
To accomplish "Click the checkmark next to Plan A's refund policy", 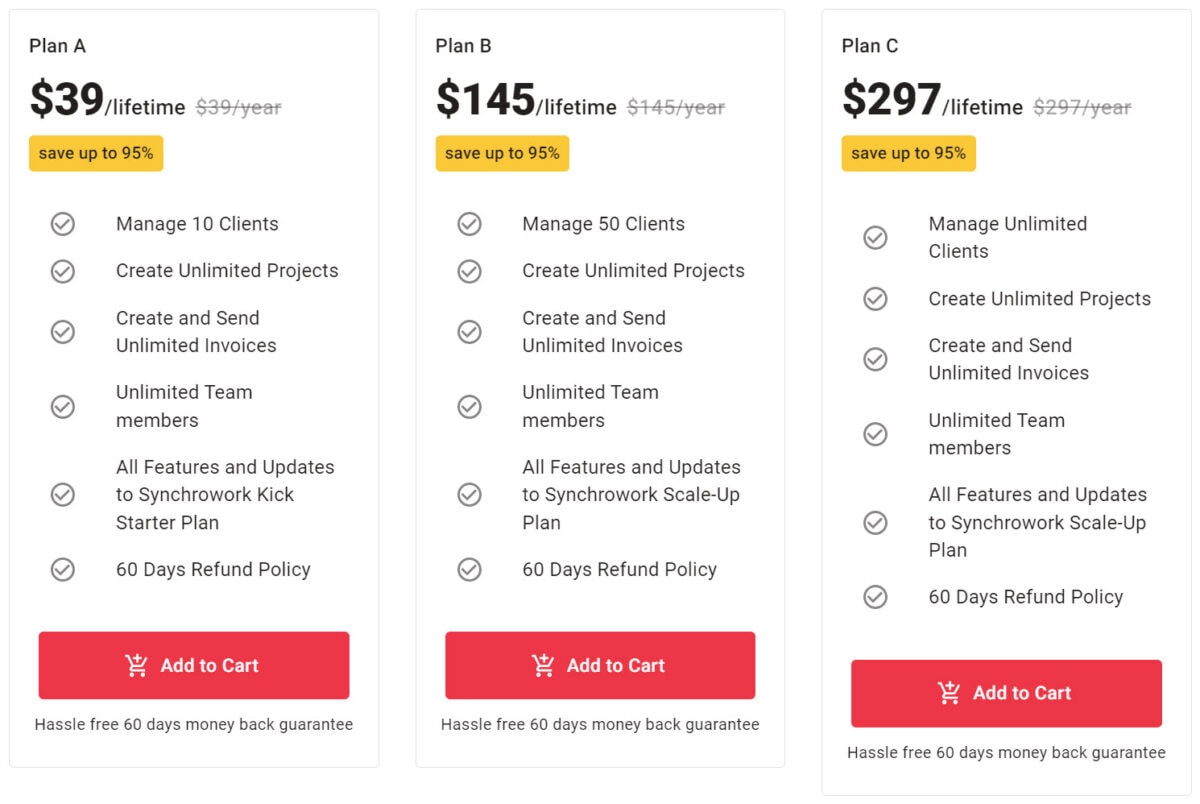I will pos(63,569).
